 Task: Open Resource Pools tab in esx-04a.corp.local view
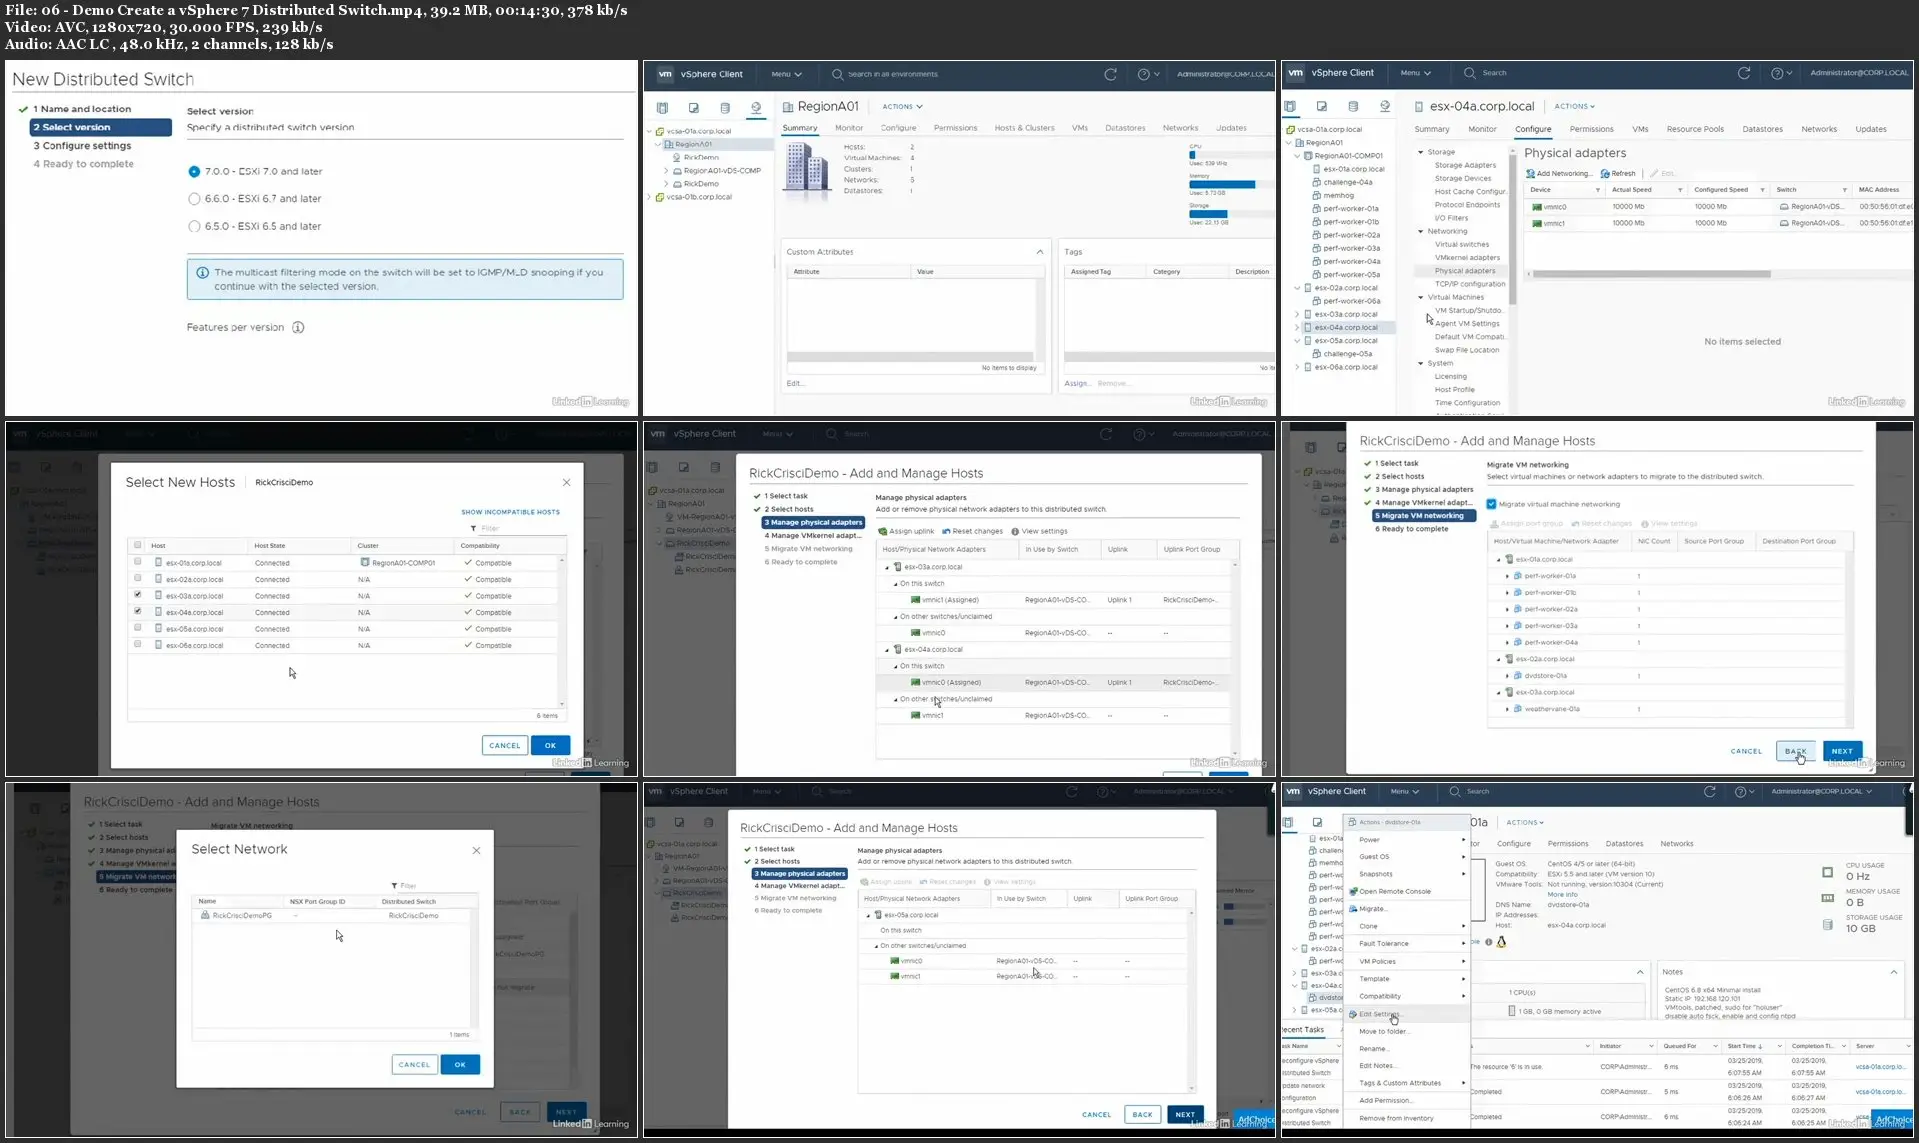1695,129
